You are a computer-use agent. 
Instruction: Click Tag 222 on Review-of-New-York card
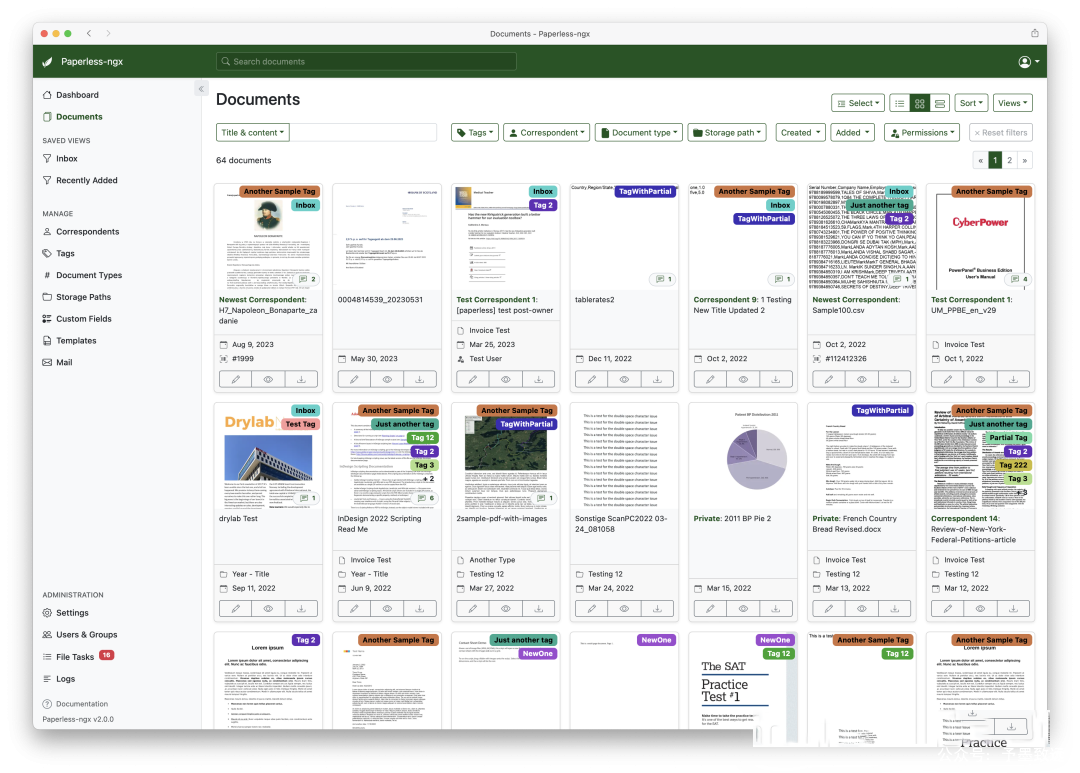[x=1013, y=466]
